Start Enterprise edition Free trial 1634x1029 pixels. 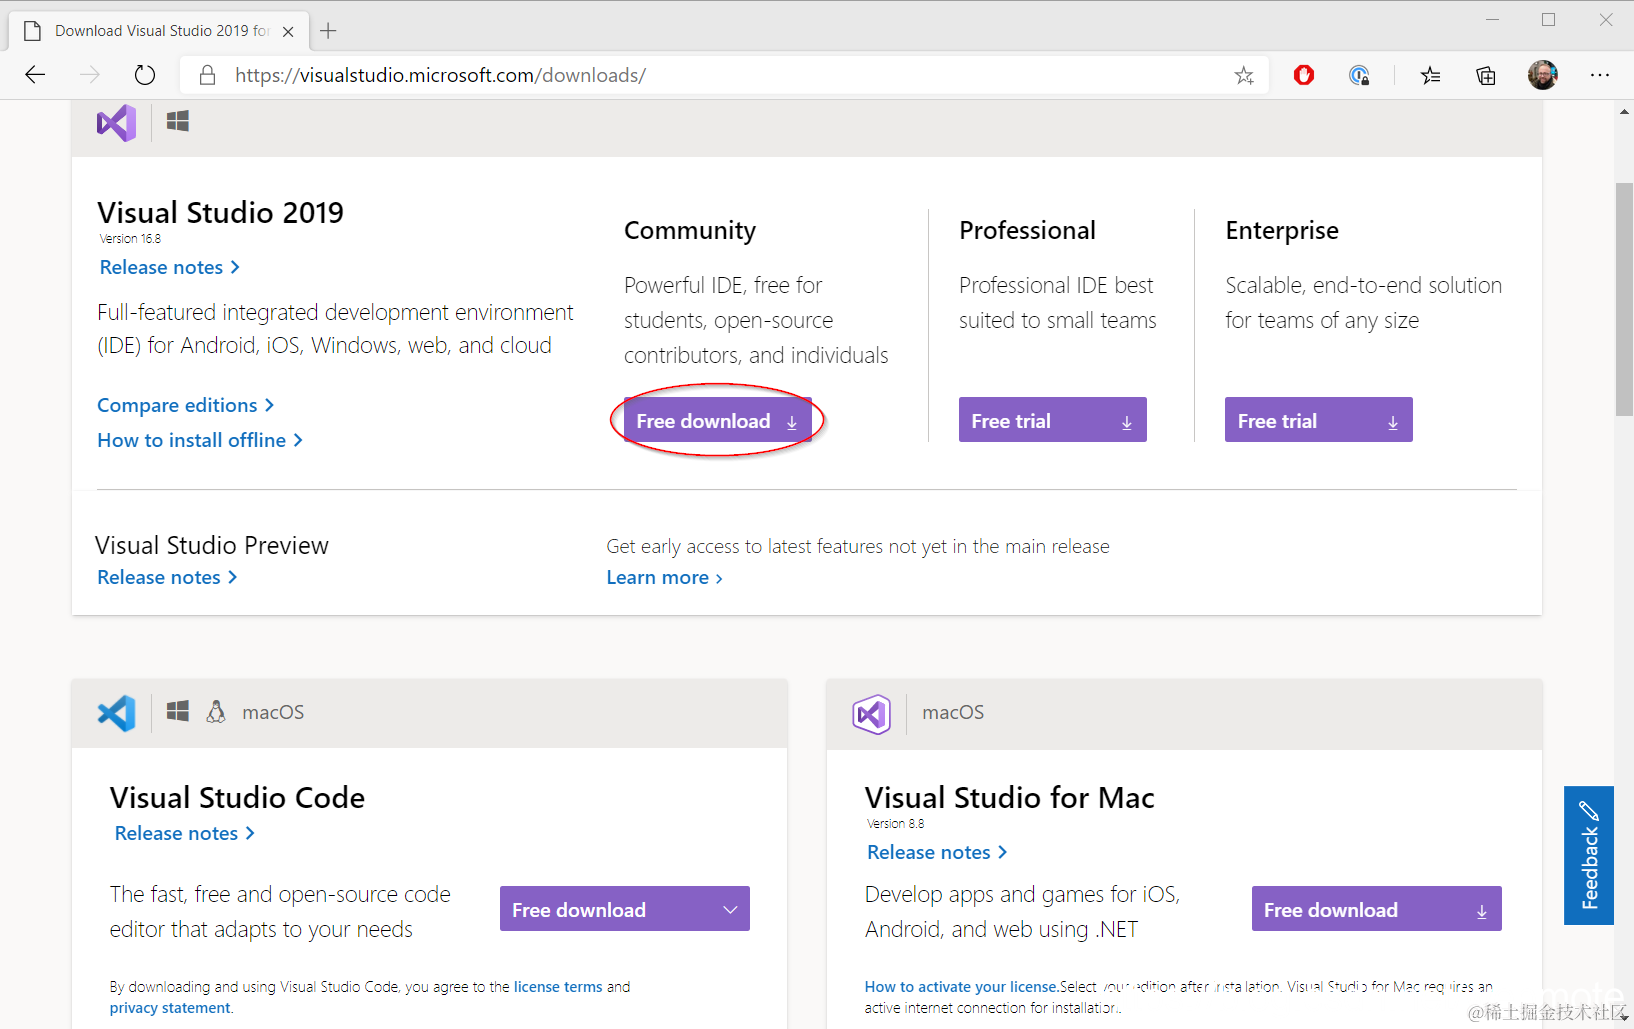click(1318, 420)
